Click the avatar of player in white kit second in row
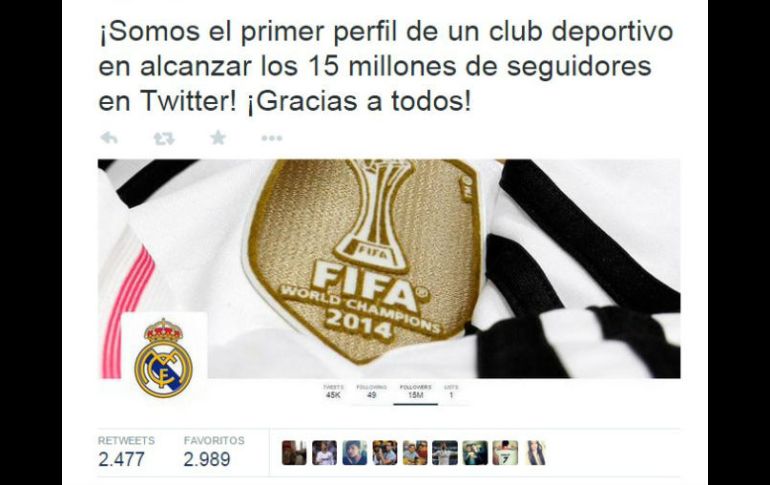770x485 pixels. (325, 453)
